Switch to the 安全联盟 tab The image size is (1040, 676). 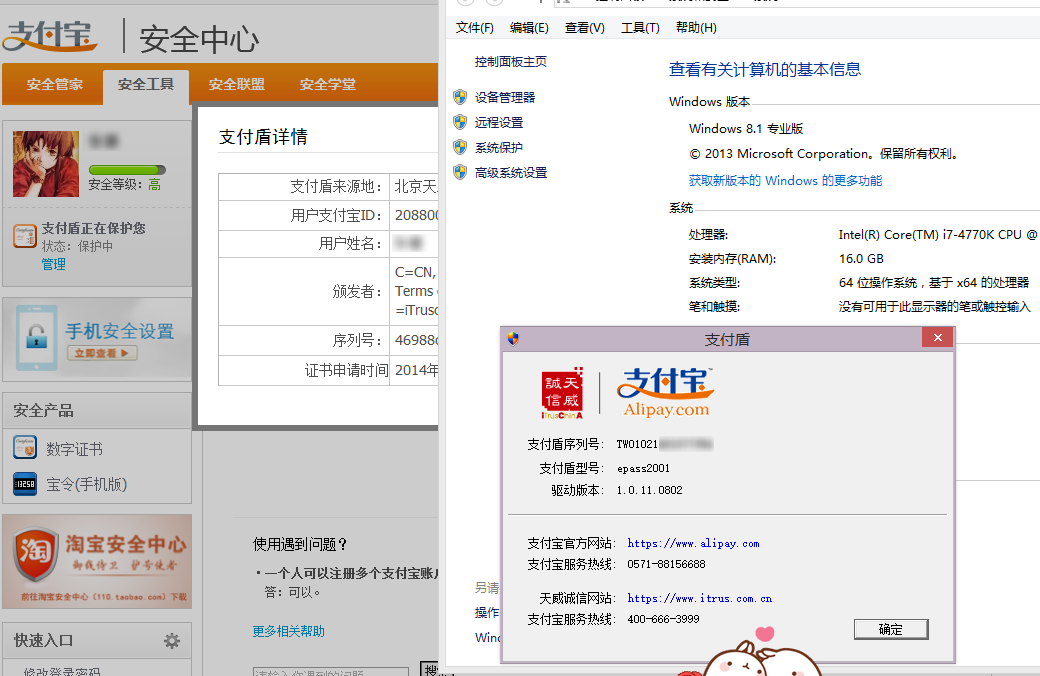pyautogui.click(x=237, y=85)
